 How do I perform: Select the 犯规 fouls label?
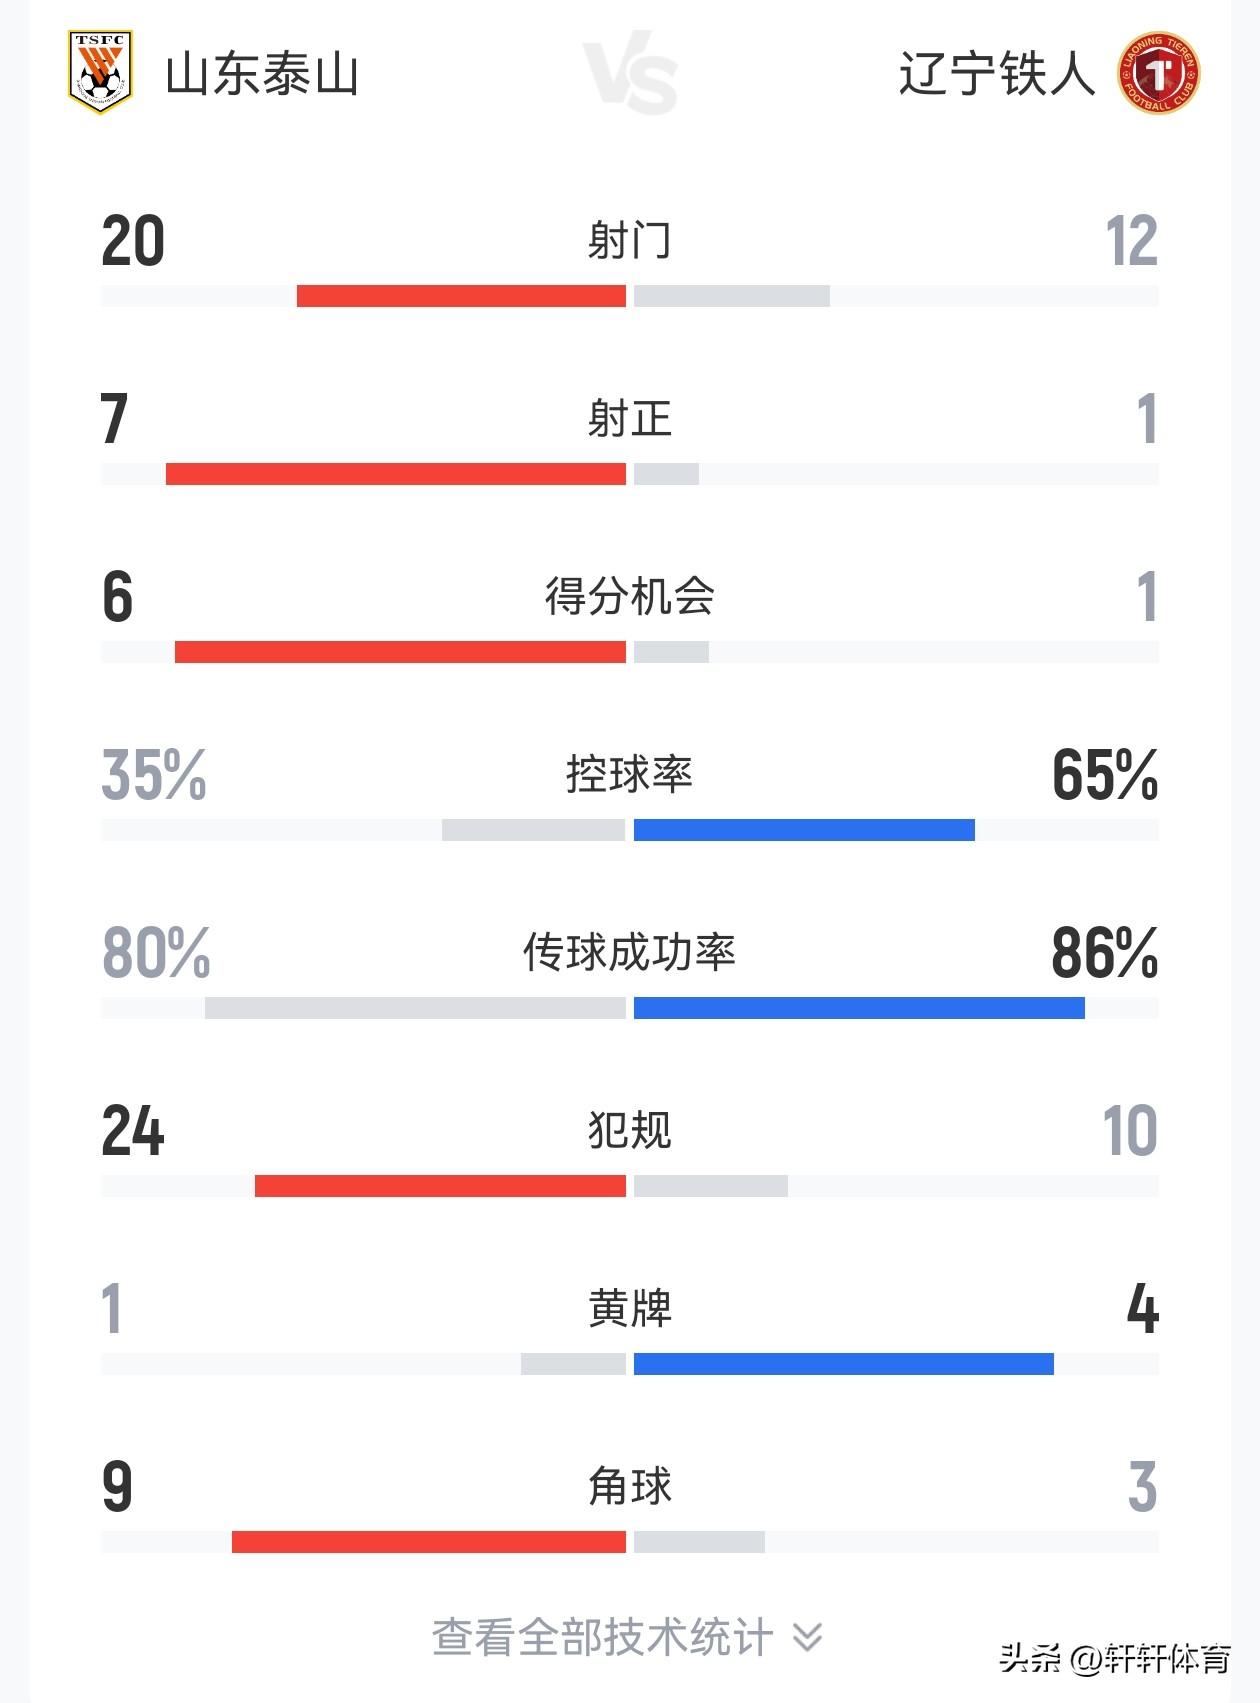point(629,1130)
